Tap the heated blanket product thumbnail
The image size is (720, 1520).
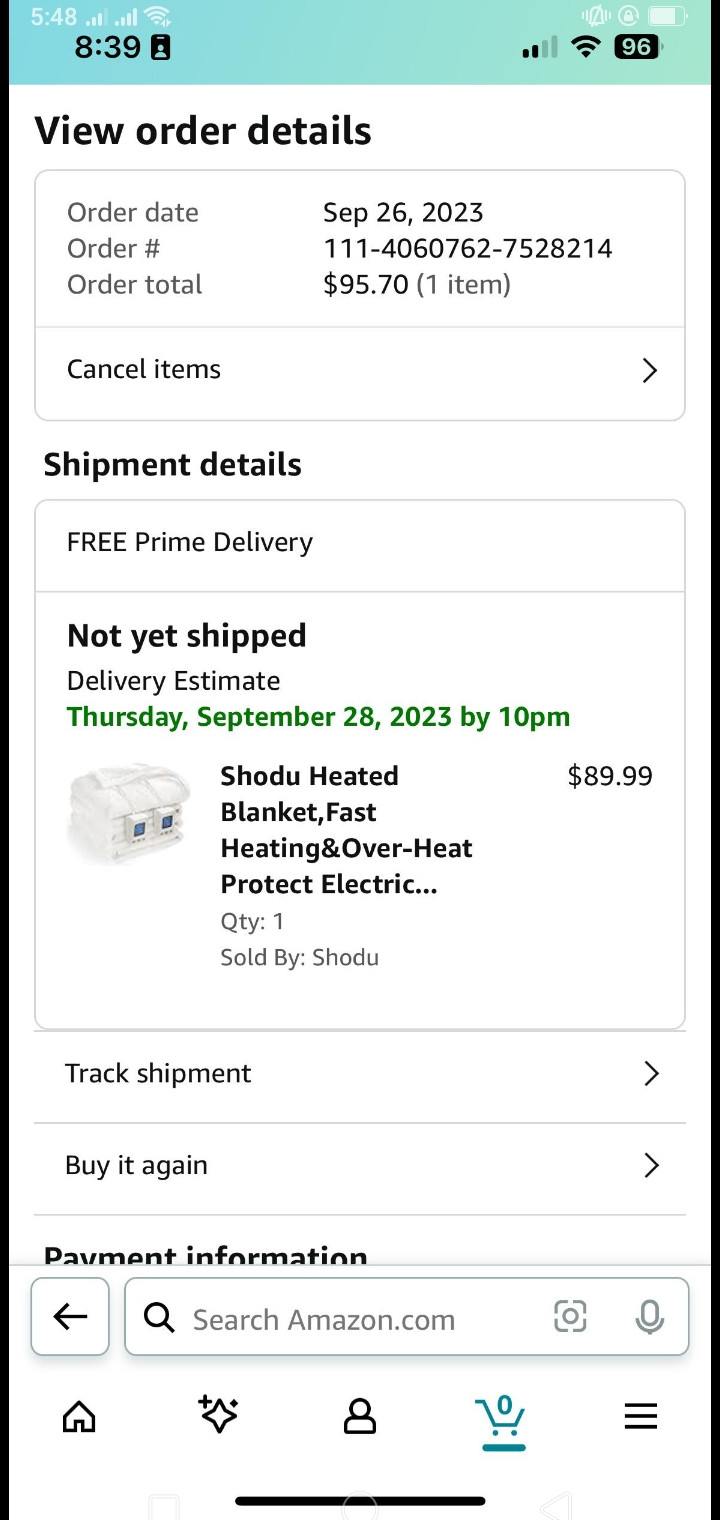pyautogui.click(x=130, y=814)
